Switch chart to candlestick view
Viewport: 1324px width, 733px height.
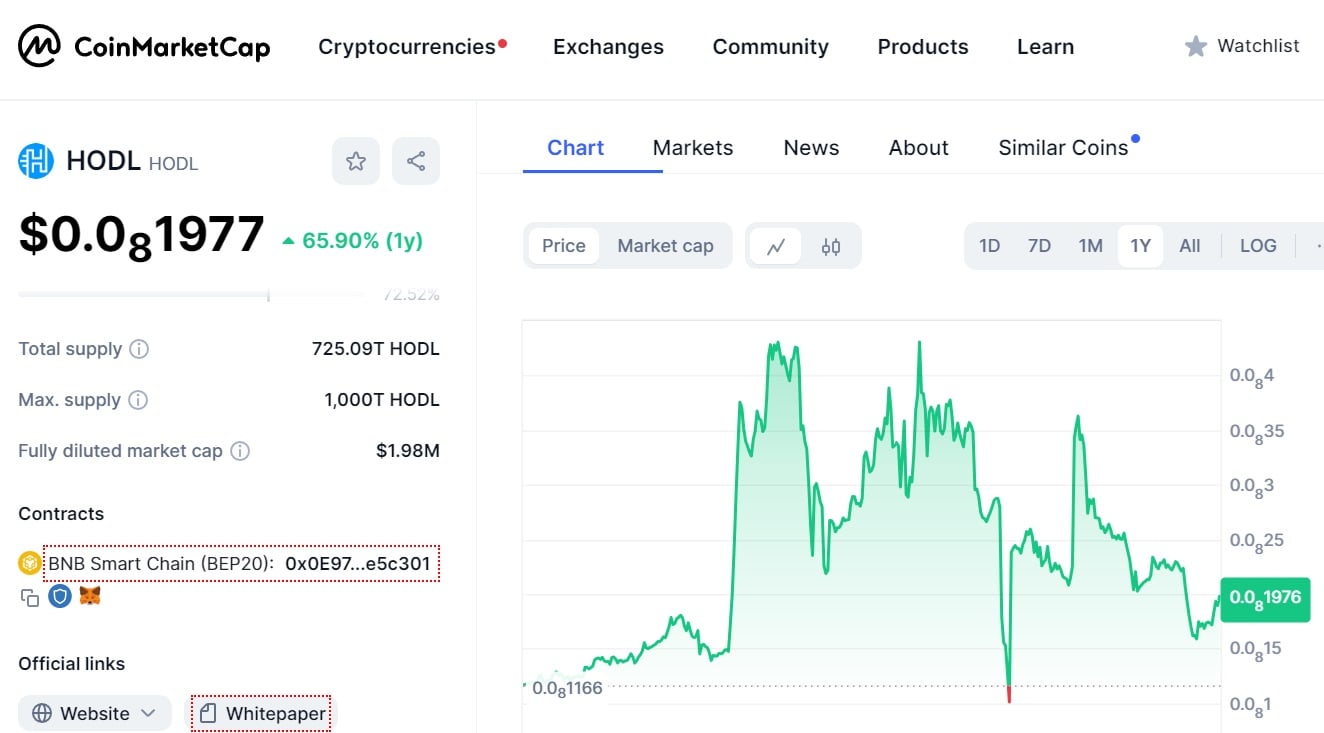tap(831, 245)
